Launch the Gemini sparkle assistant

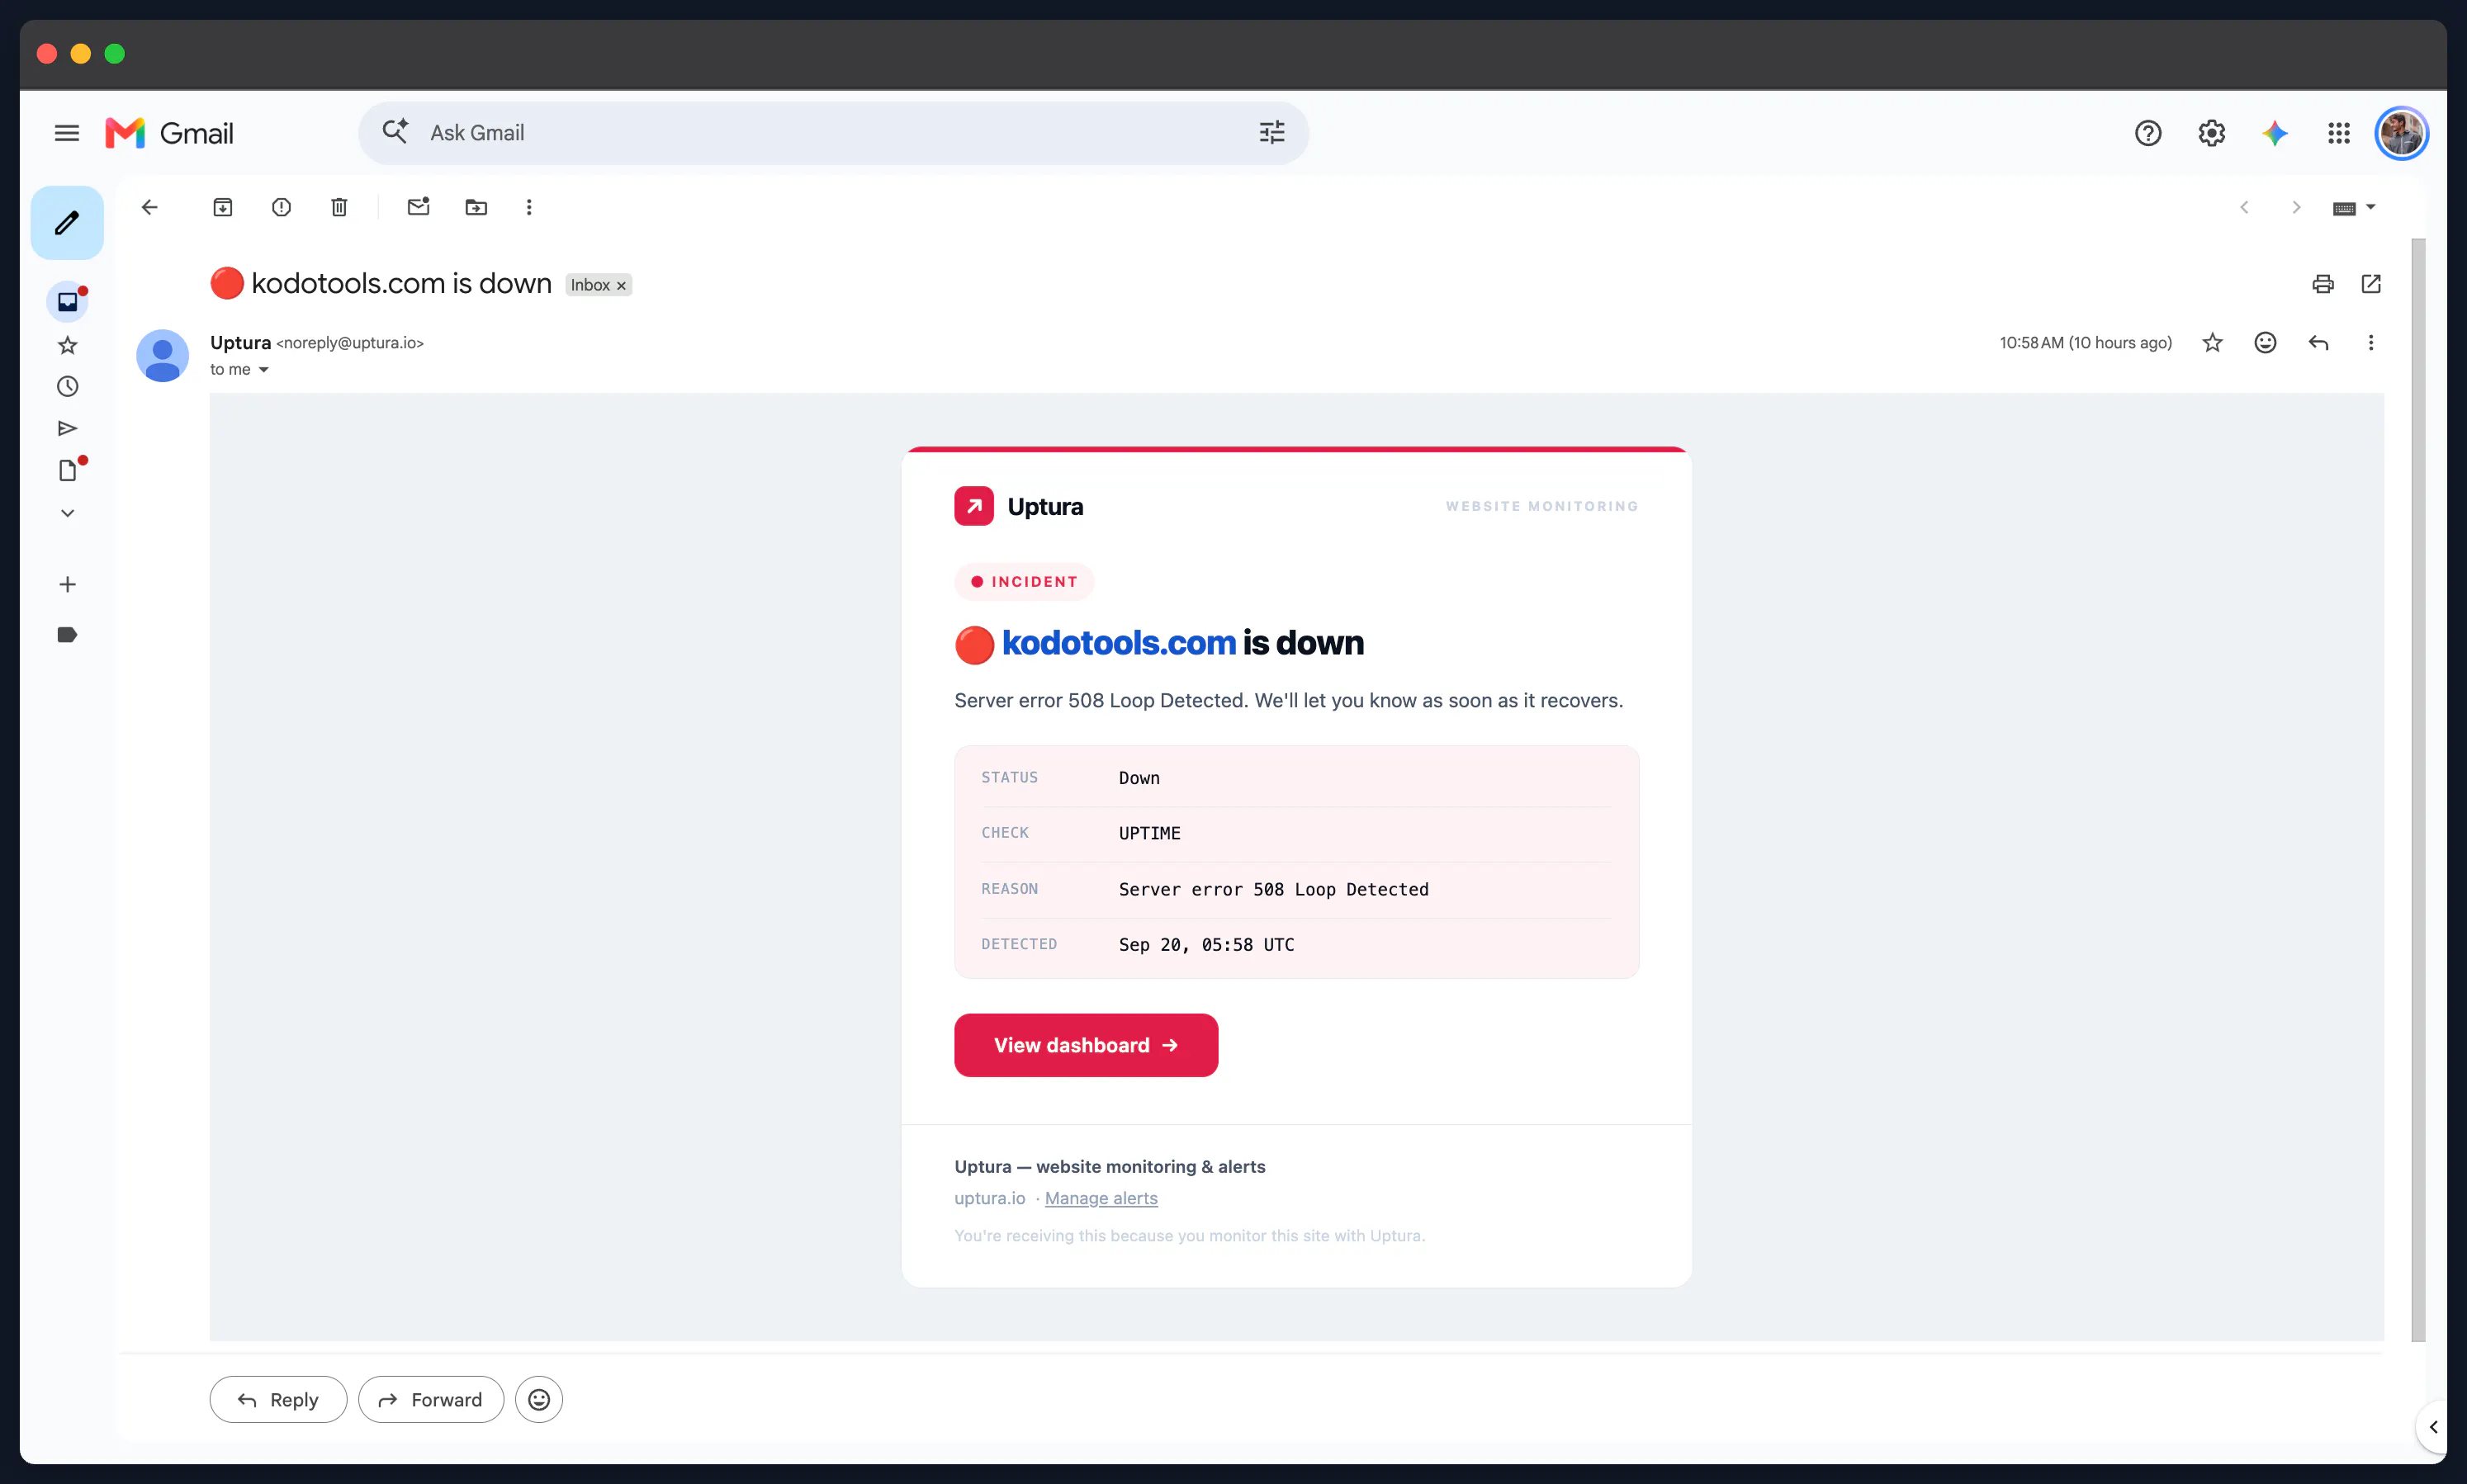(x=2275, y=133)
